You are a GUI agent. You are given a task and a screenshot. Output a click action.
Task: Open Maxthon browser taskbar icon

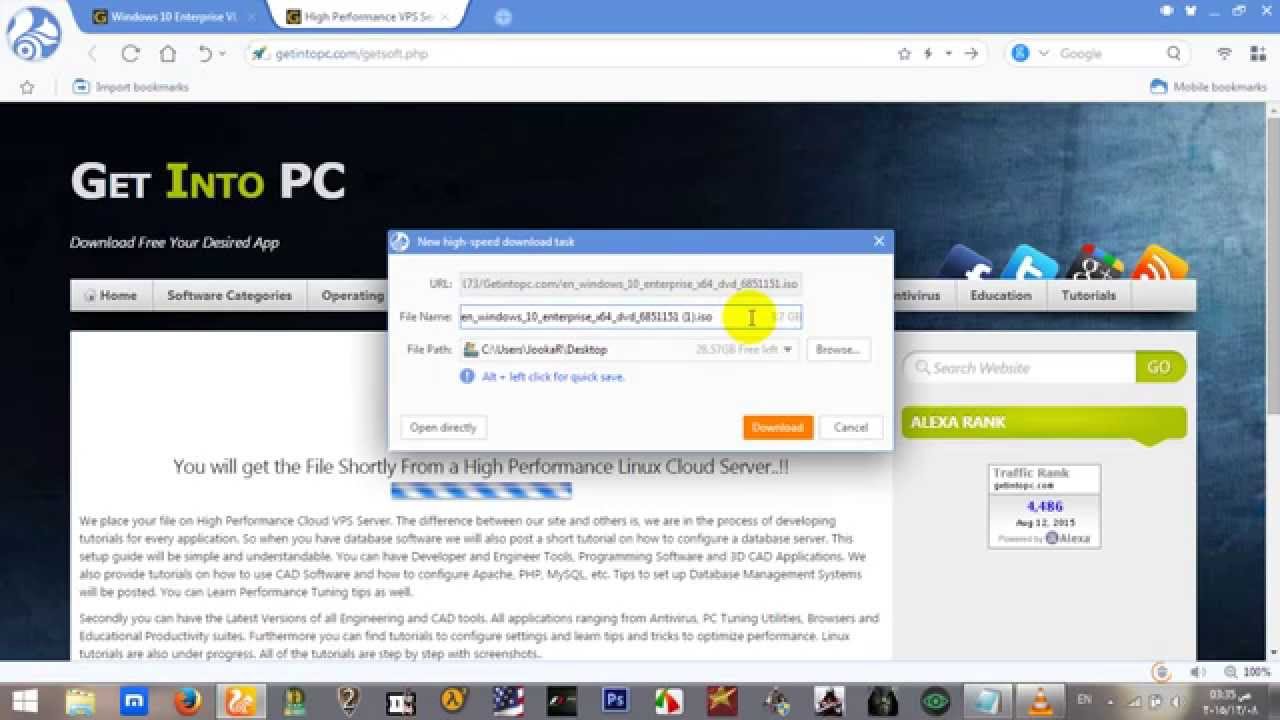(134, 701)
